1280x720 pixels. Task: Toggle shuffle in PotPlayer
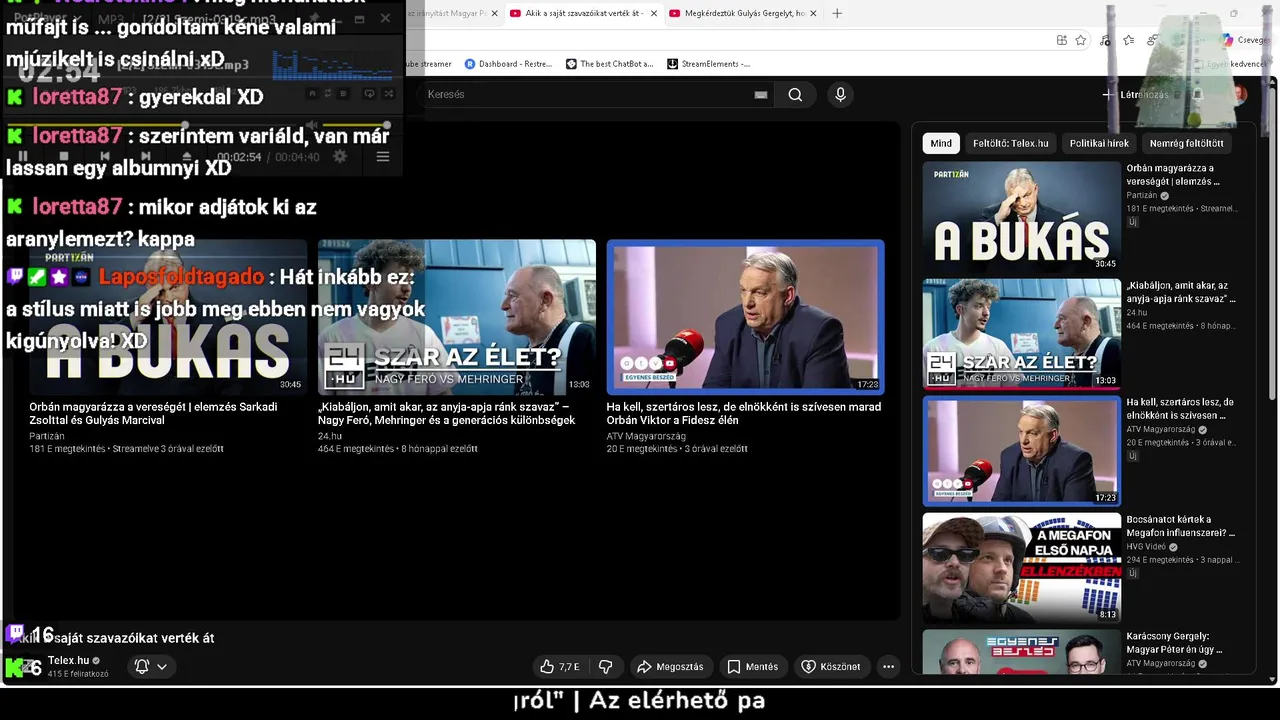(x=389, y=94)
